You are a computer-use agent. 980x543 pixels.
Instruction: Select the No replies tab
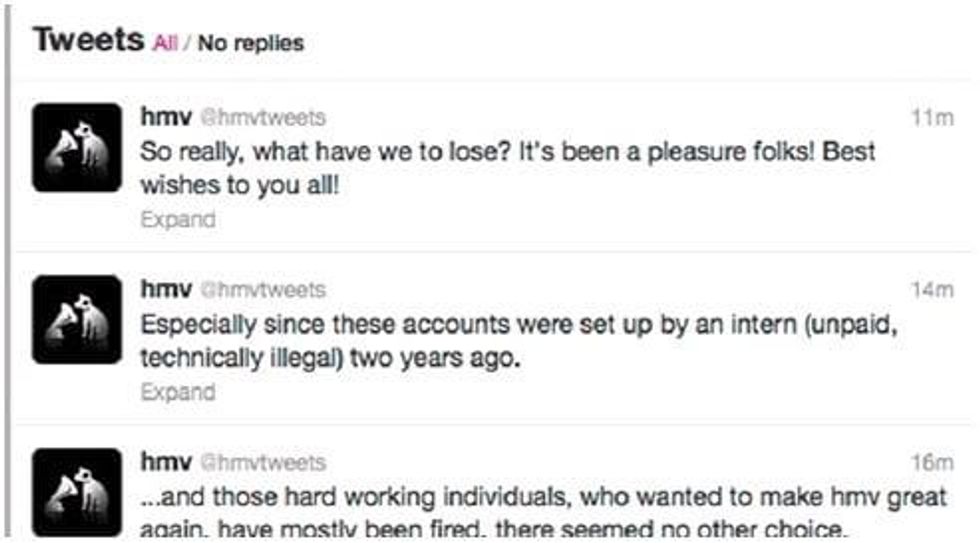(250, 43)
